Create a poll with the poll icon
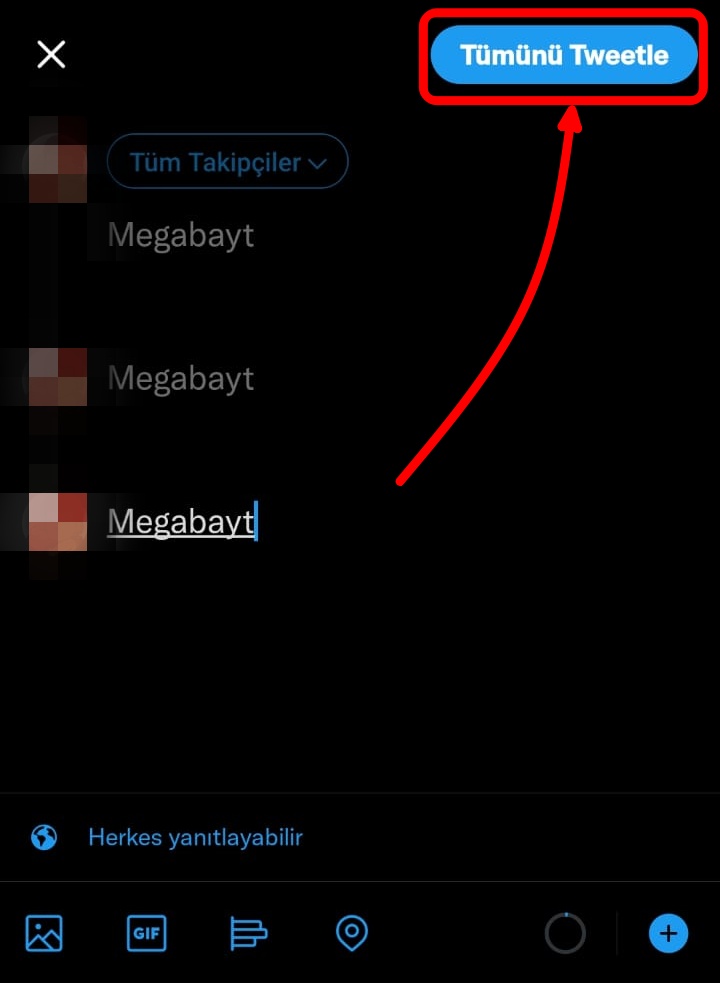Image resolution: width=720 pixels, height=983 pixels. point(249,933)
